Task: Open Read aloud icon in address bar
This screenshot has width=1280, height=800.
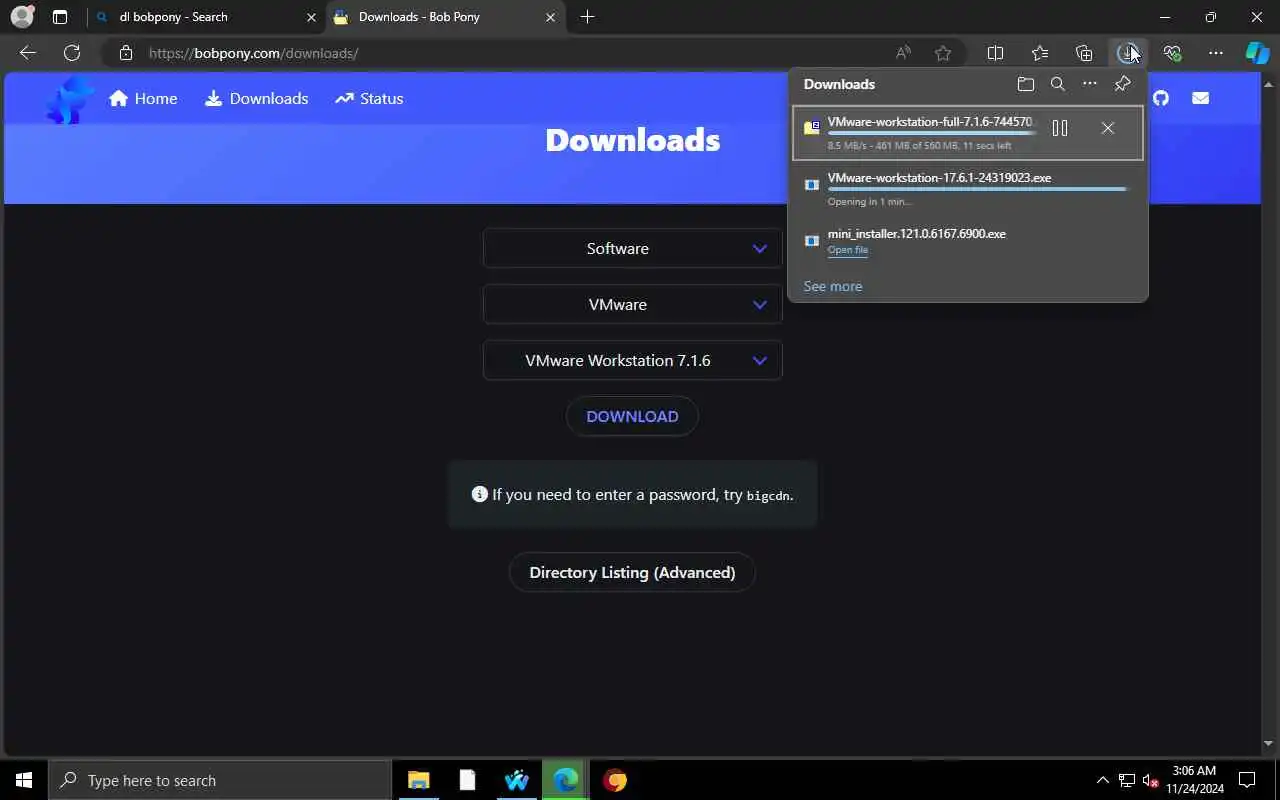Action: (903, 53)
